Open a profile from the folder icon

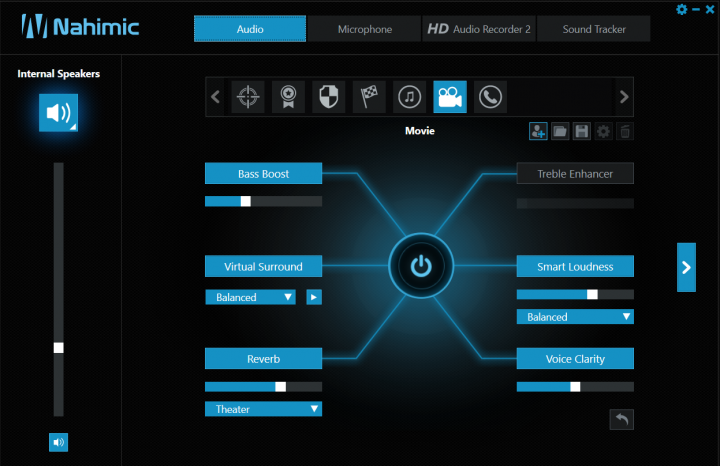tap(560, 131)
